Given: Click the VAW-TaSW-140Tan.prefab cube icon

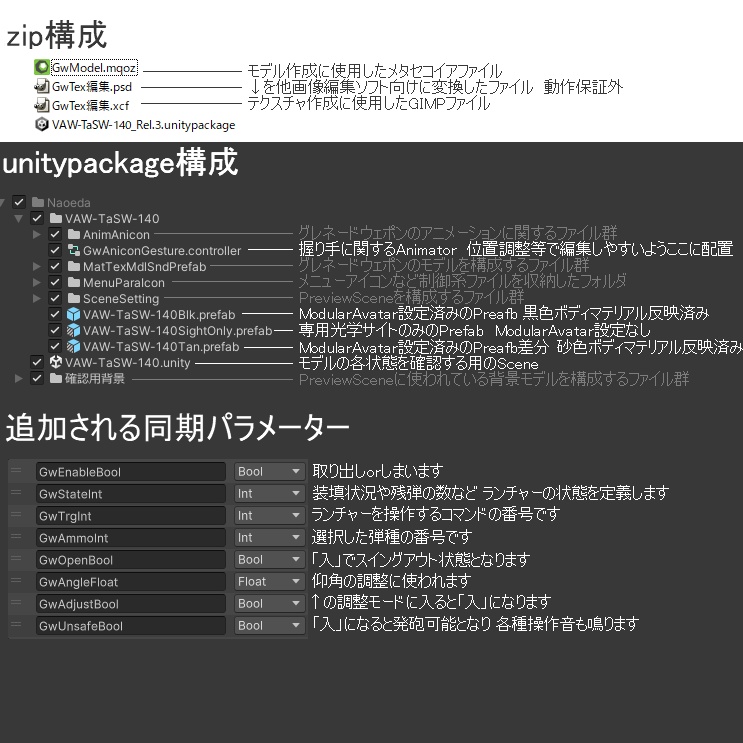Looking at the screenshot, I should pos(73,346).
